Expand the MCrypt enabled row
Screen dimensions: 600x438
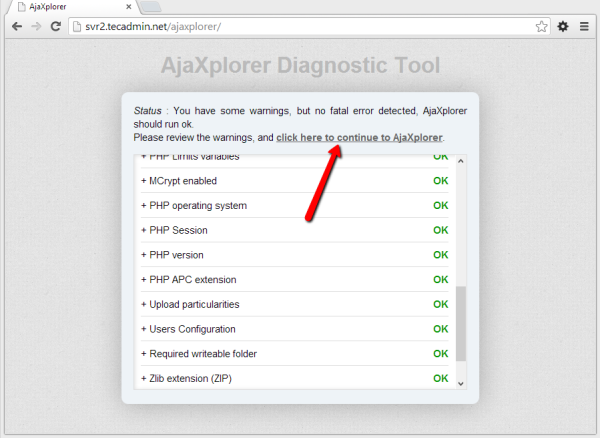click(179, 181)
